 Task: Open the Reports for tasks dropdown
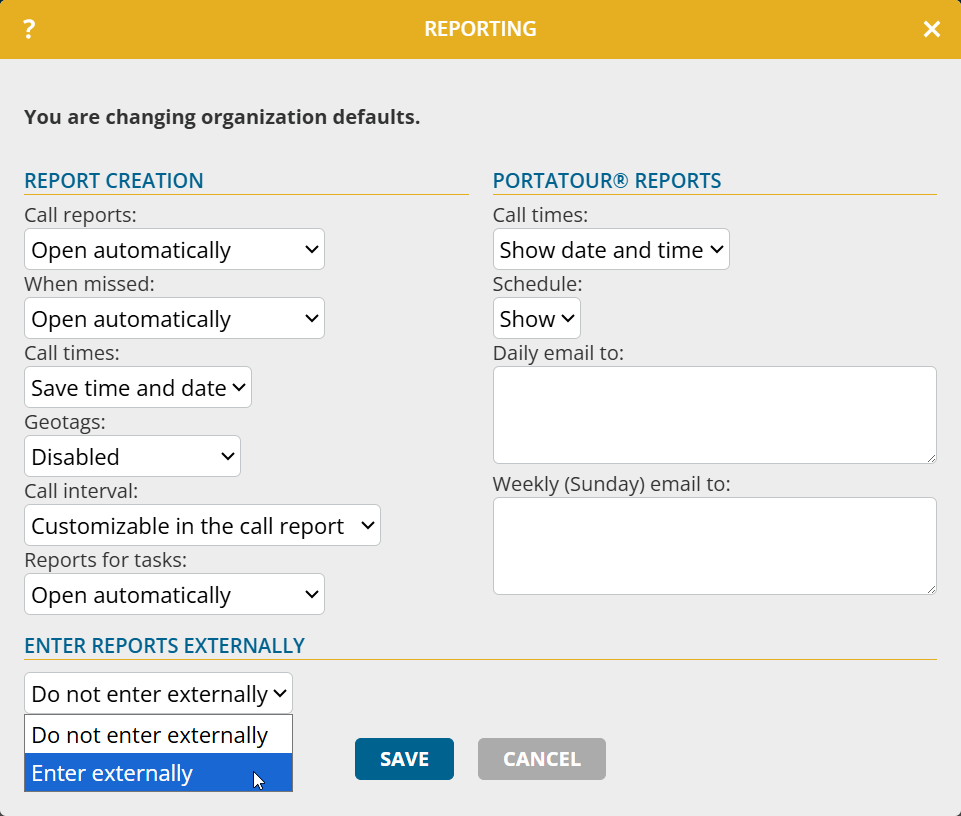[174, 595]
